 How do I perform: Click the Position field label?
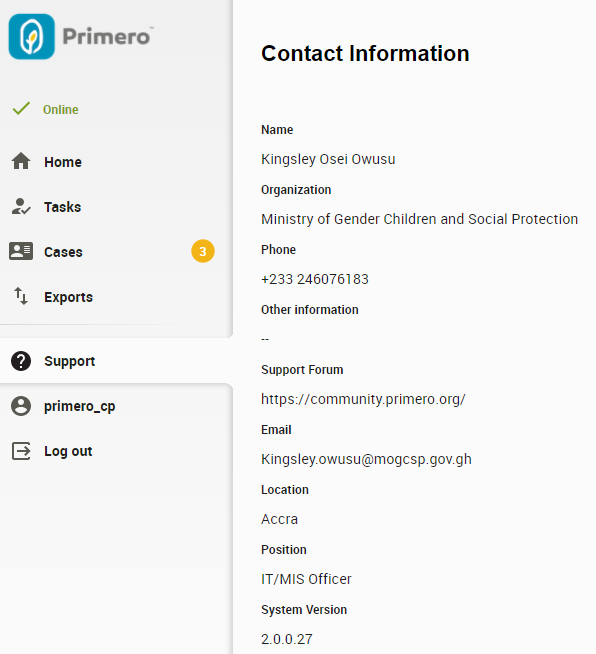(284, 550)
